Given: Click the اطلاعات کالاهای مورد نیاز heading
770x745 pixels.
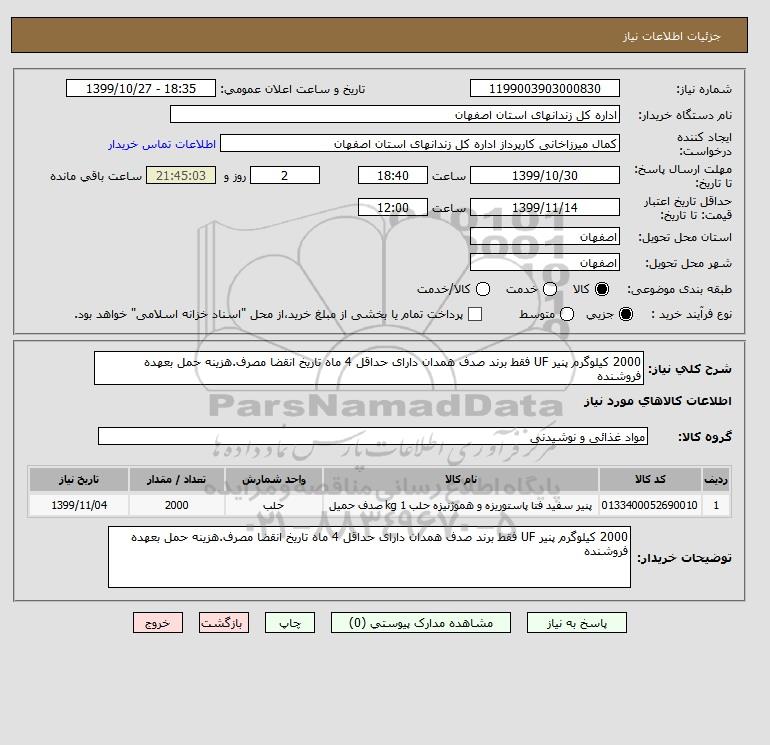Looking at the screenshot, I should click(x=658, y=401).
